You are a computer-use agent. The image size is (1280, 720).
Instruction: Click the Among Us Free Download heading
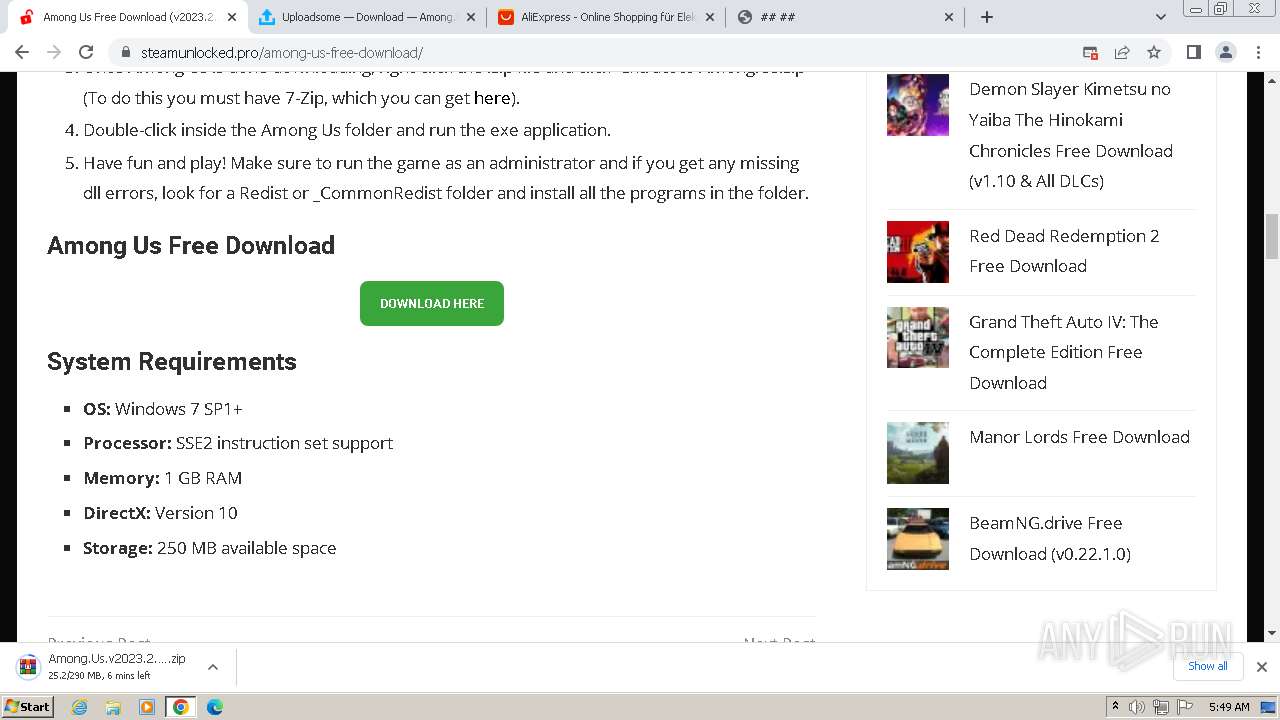pyautogui.click(x=191, y=245)
